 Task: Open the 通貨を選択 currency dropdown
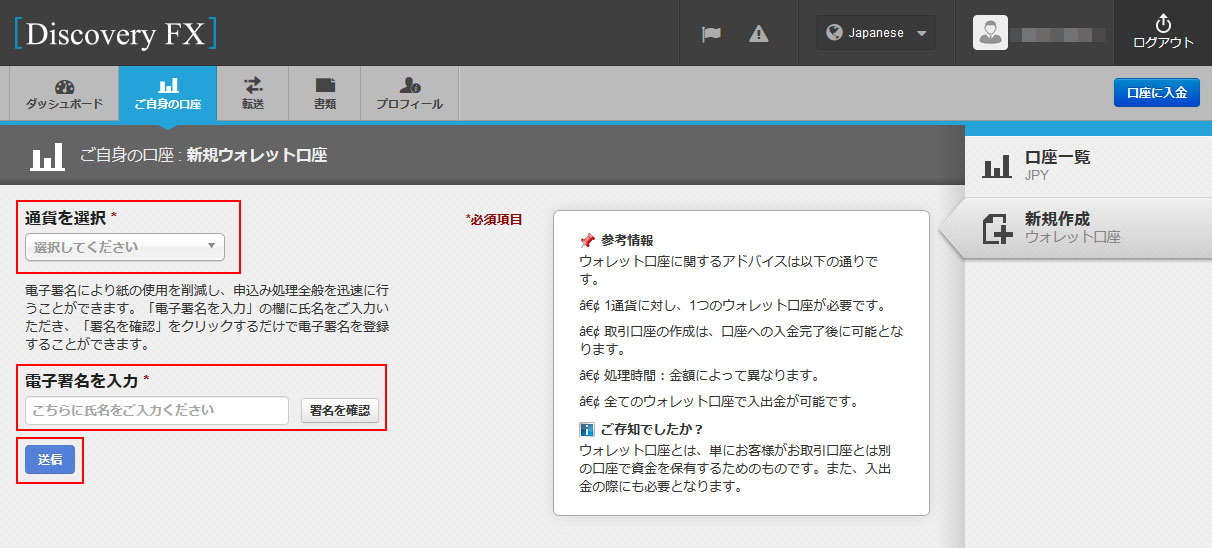click(x=125, y=247)
